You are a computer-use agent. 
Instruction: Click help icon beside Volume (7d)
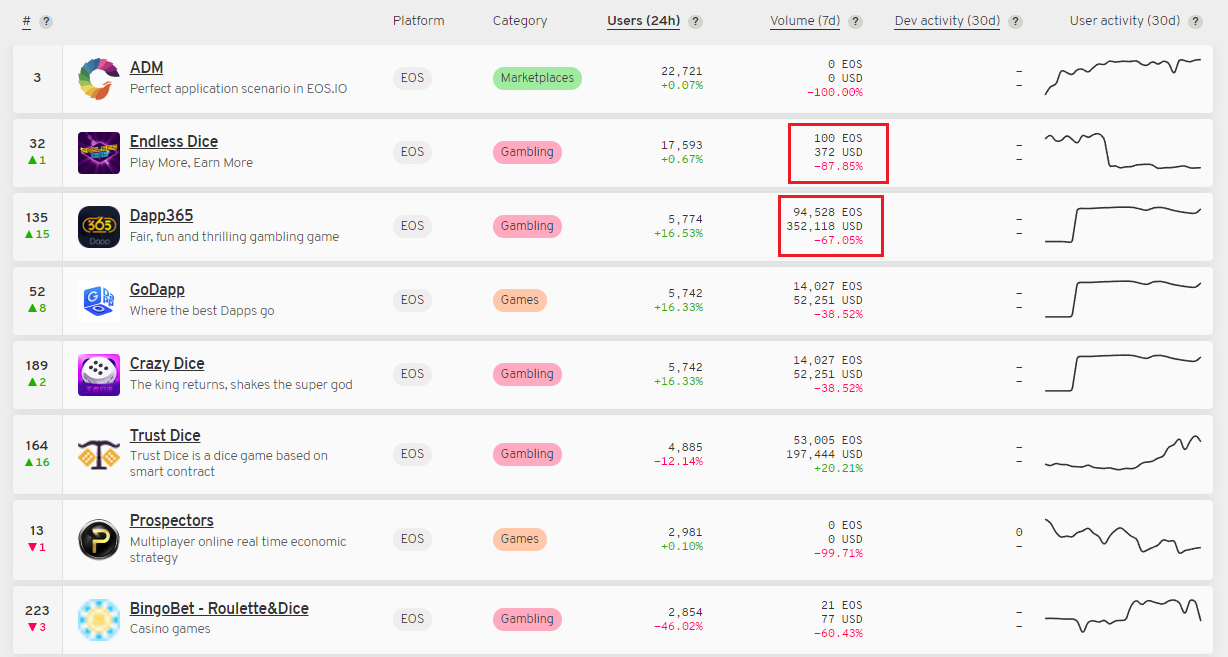click(855, 21)
